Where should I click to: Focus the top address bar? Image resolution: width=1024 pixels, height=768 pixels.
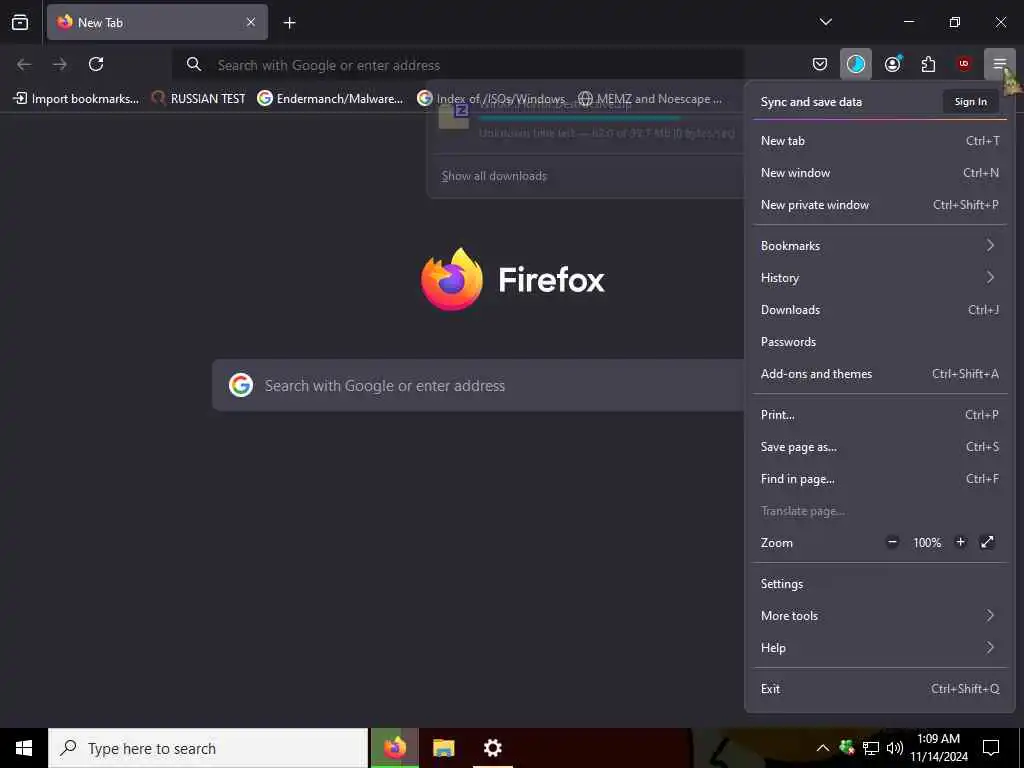pyautogui.click(x=457, y=65)
